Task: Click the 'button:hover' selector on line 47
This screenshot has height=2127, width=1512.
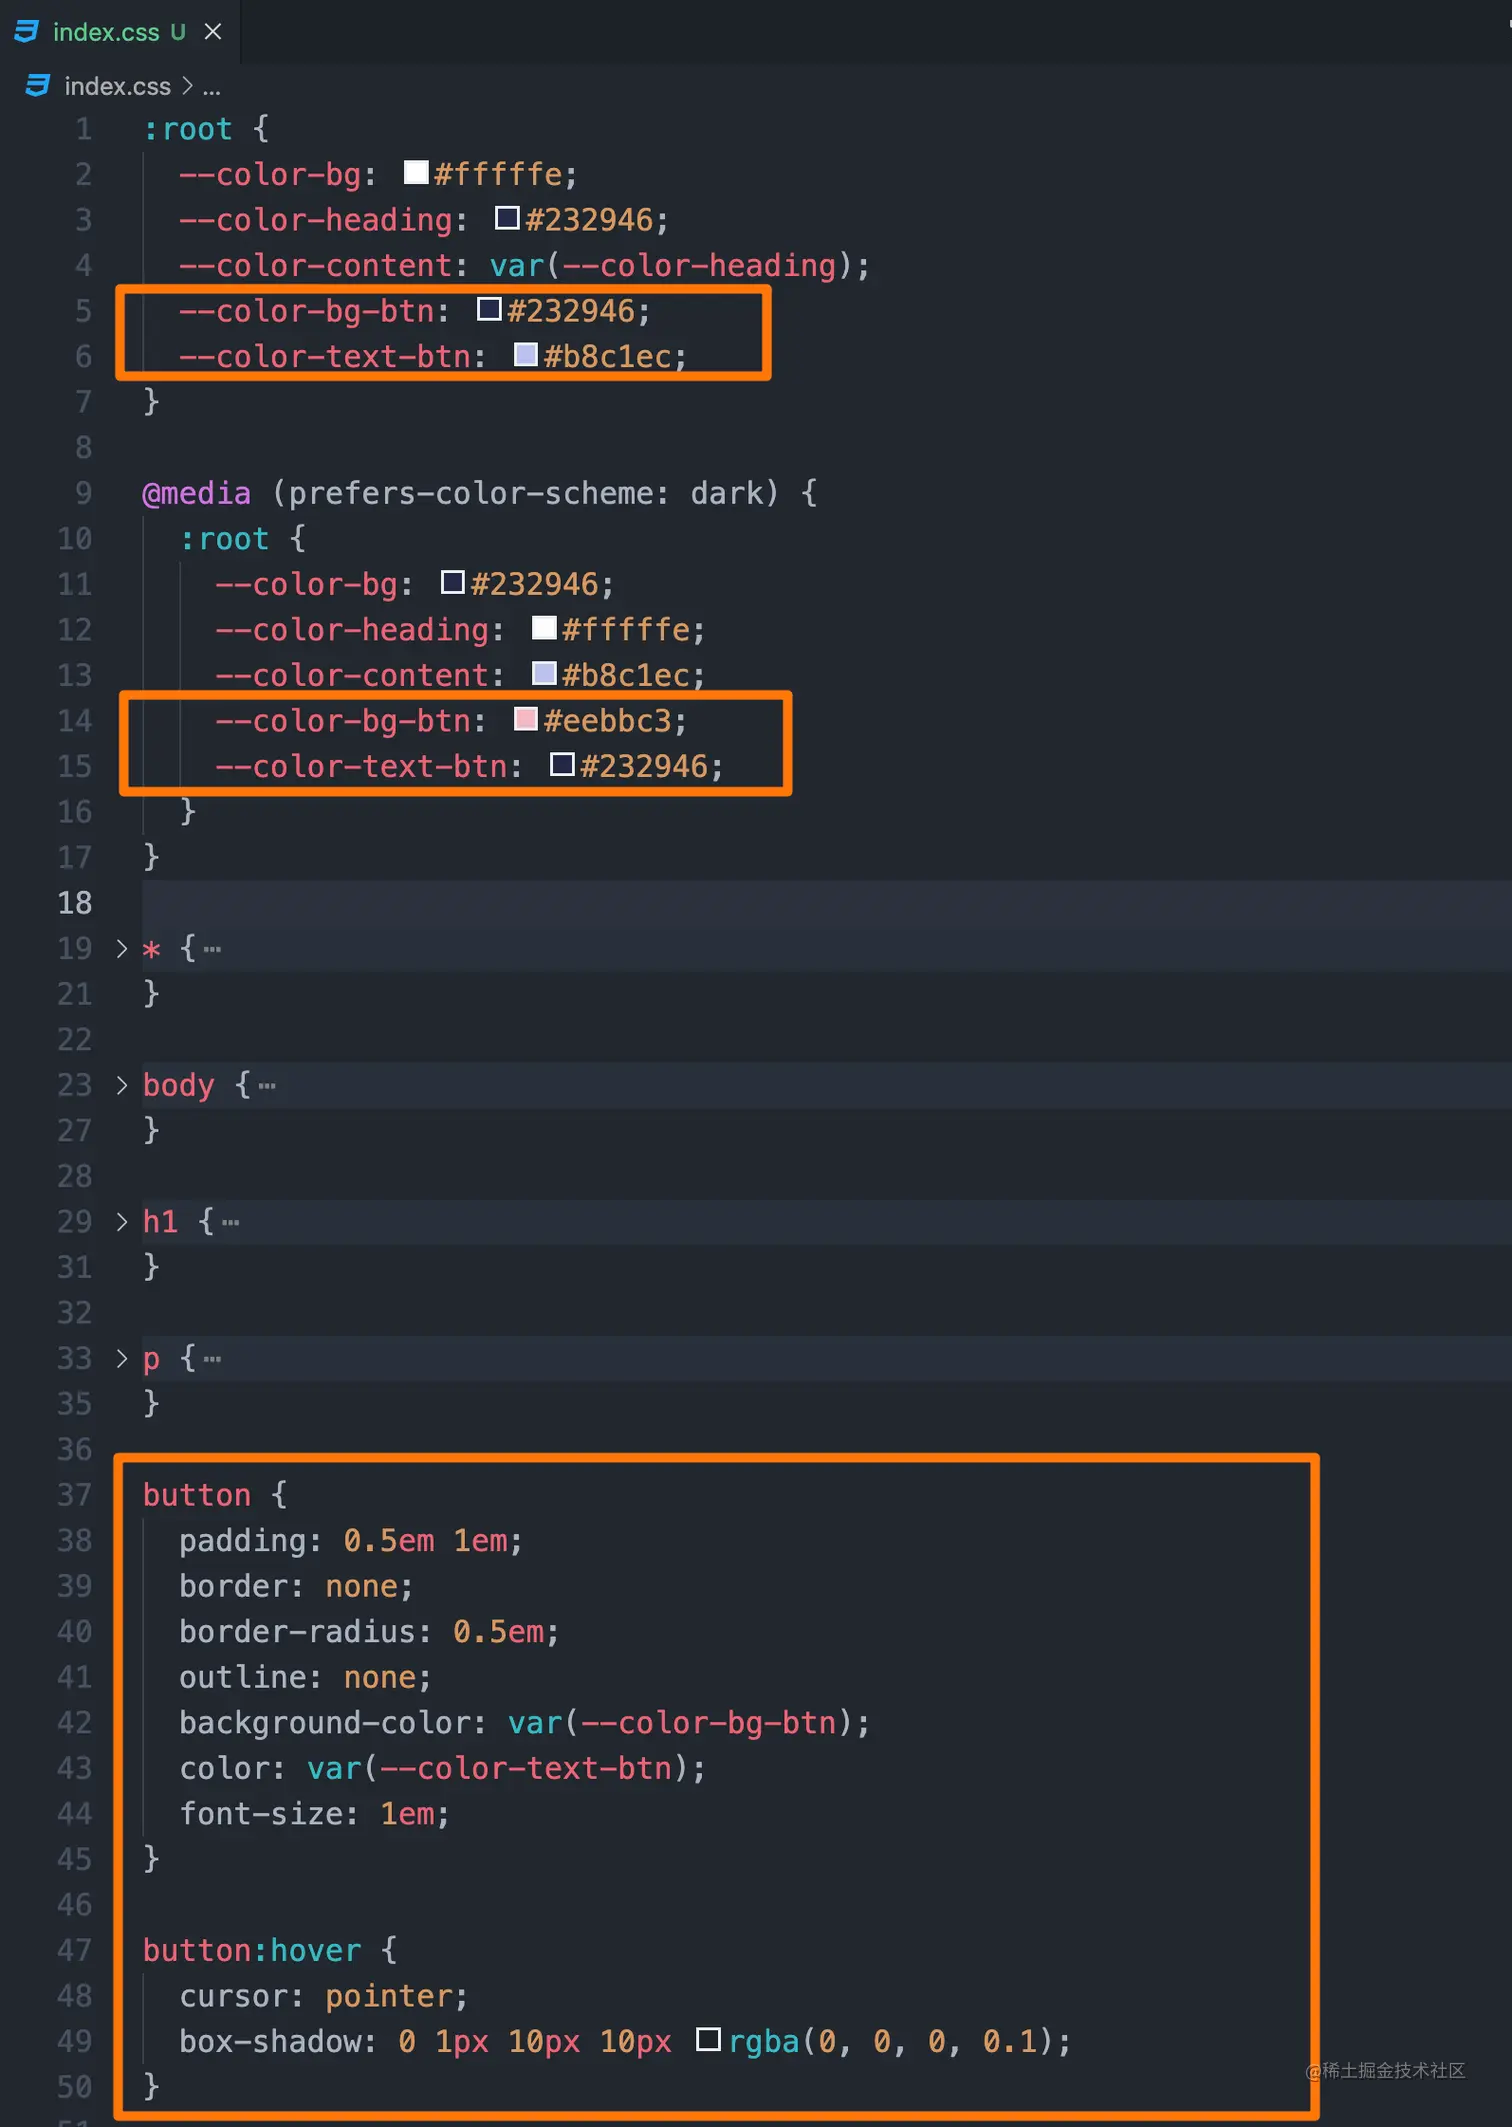Action: coord(252,1950)
